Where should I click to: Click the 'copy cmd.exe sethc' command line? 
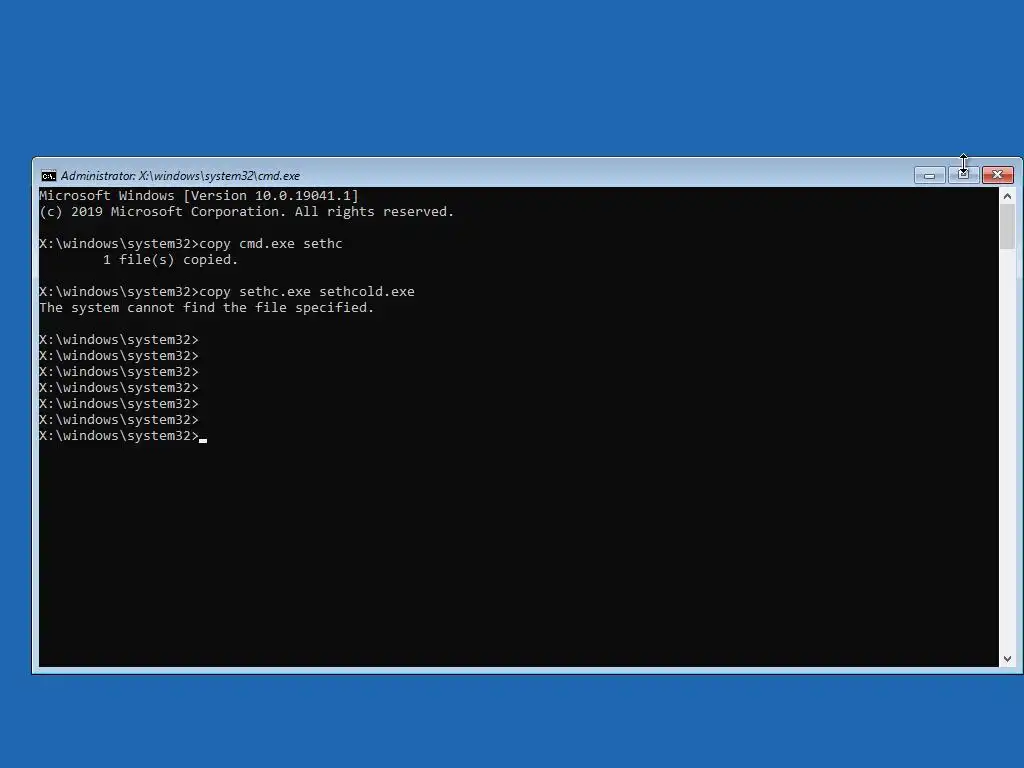click(191, 244)
